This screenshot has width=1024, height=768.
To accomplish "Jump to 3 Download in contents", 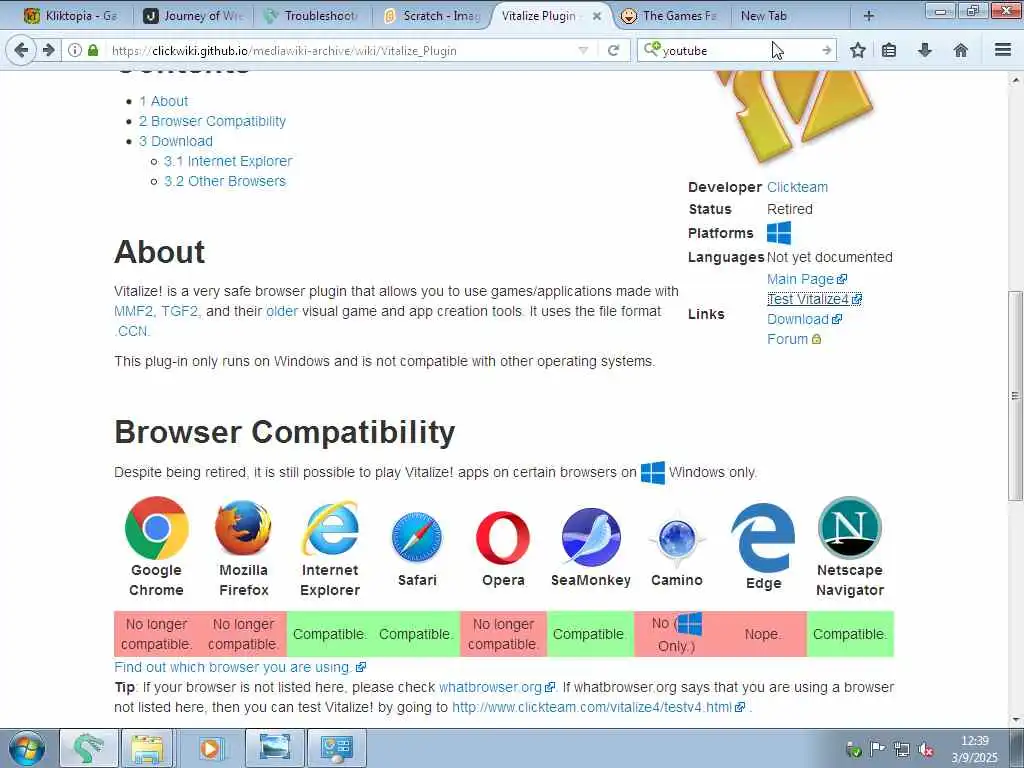I will [176, 141].
